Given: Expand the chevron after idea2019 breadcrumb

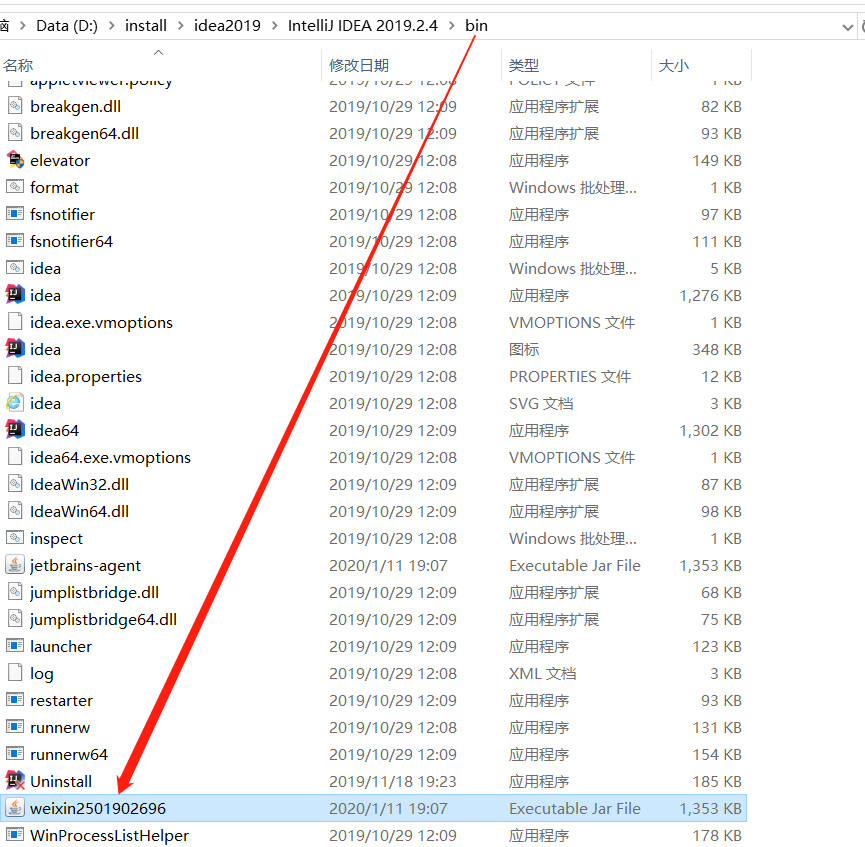Looking at the screenshot, I should pos(275,26).
